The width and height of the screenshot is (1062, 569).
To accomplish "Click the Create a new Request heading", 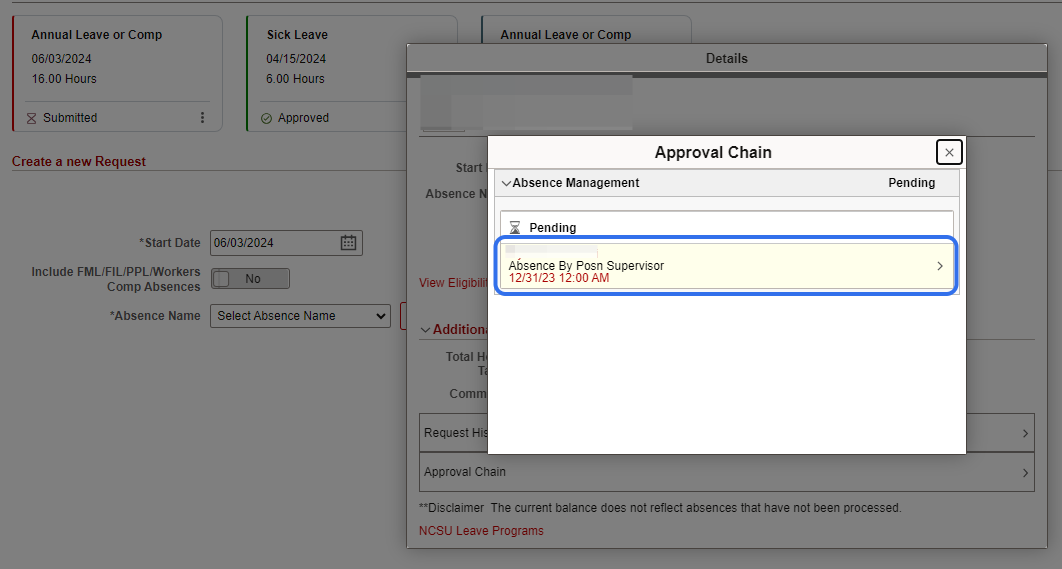I will [x=79, y=161].
